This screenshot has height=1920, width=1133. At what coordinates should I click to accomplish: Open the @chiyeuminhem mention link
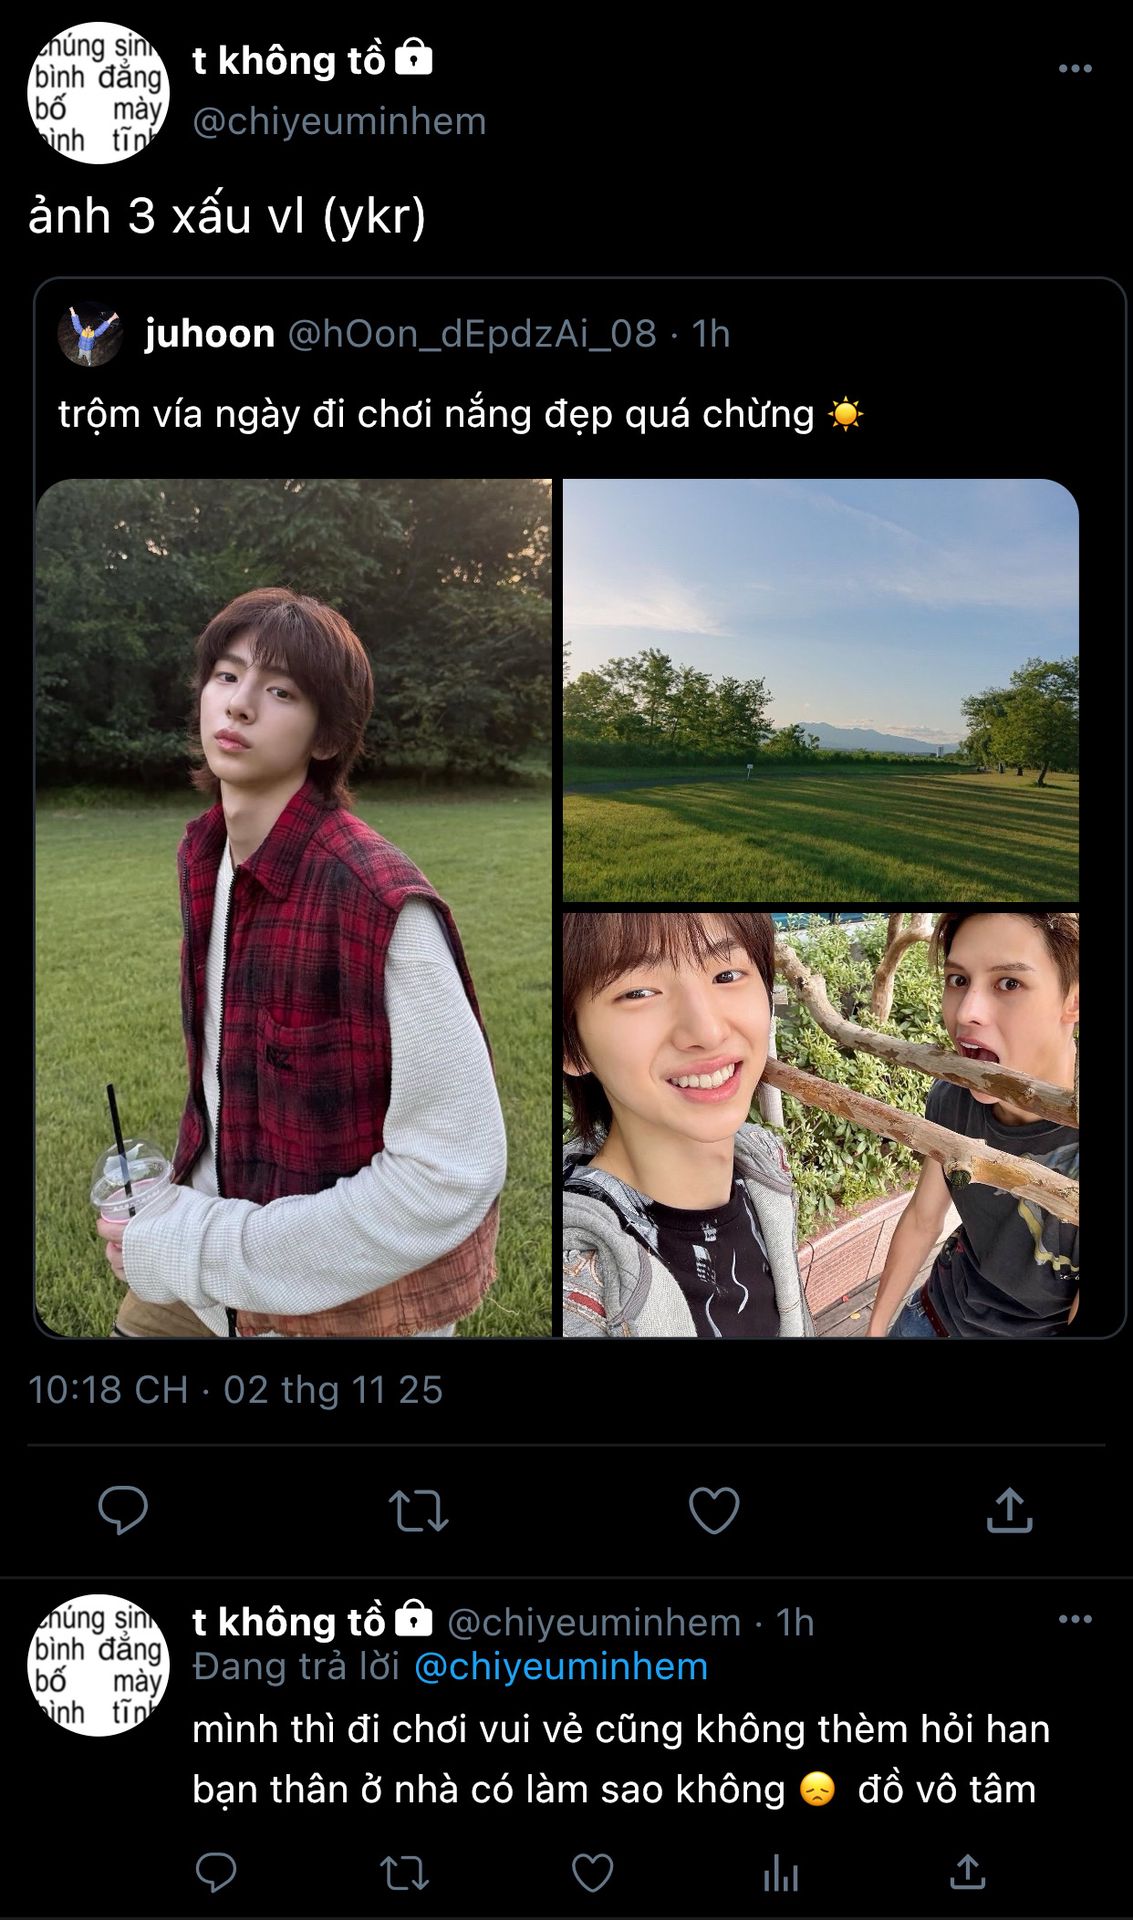click(560, 1667)
